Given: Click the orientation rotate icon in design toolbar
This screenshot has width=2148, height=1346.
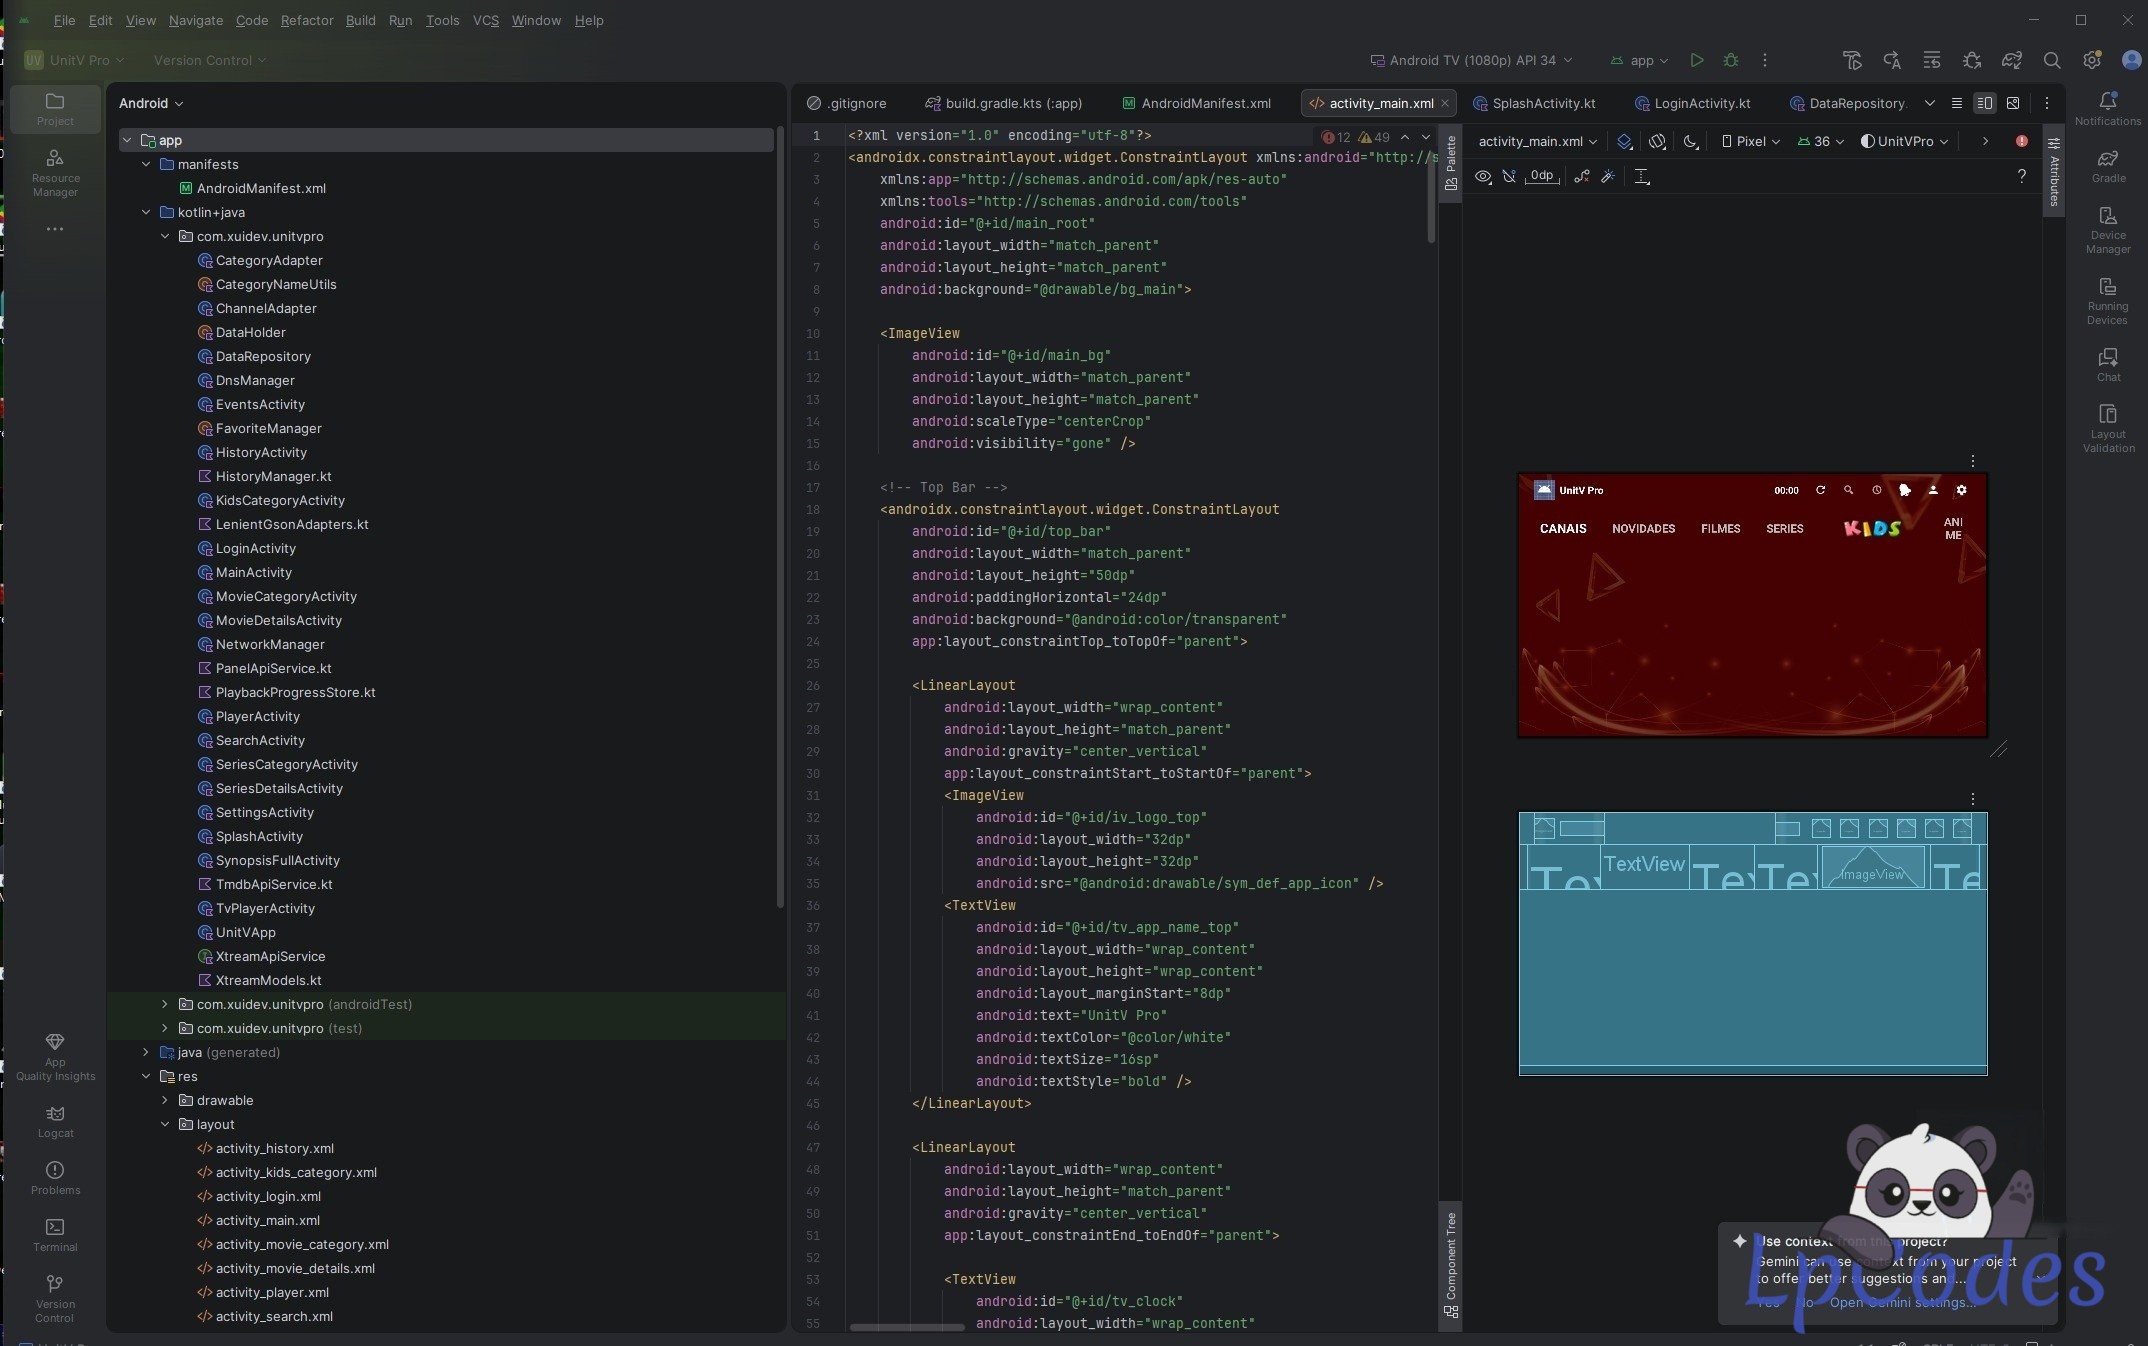Looking at the screenshot, I should (1658, 141).
